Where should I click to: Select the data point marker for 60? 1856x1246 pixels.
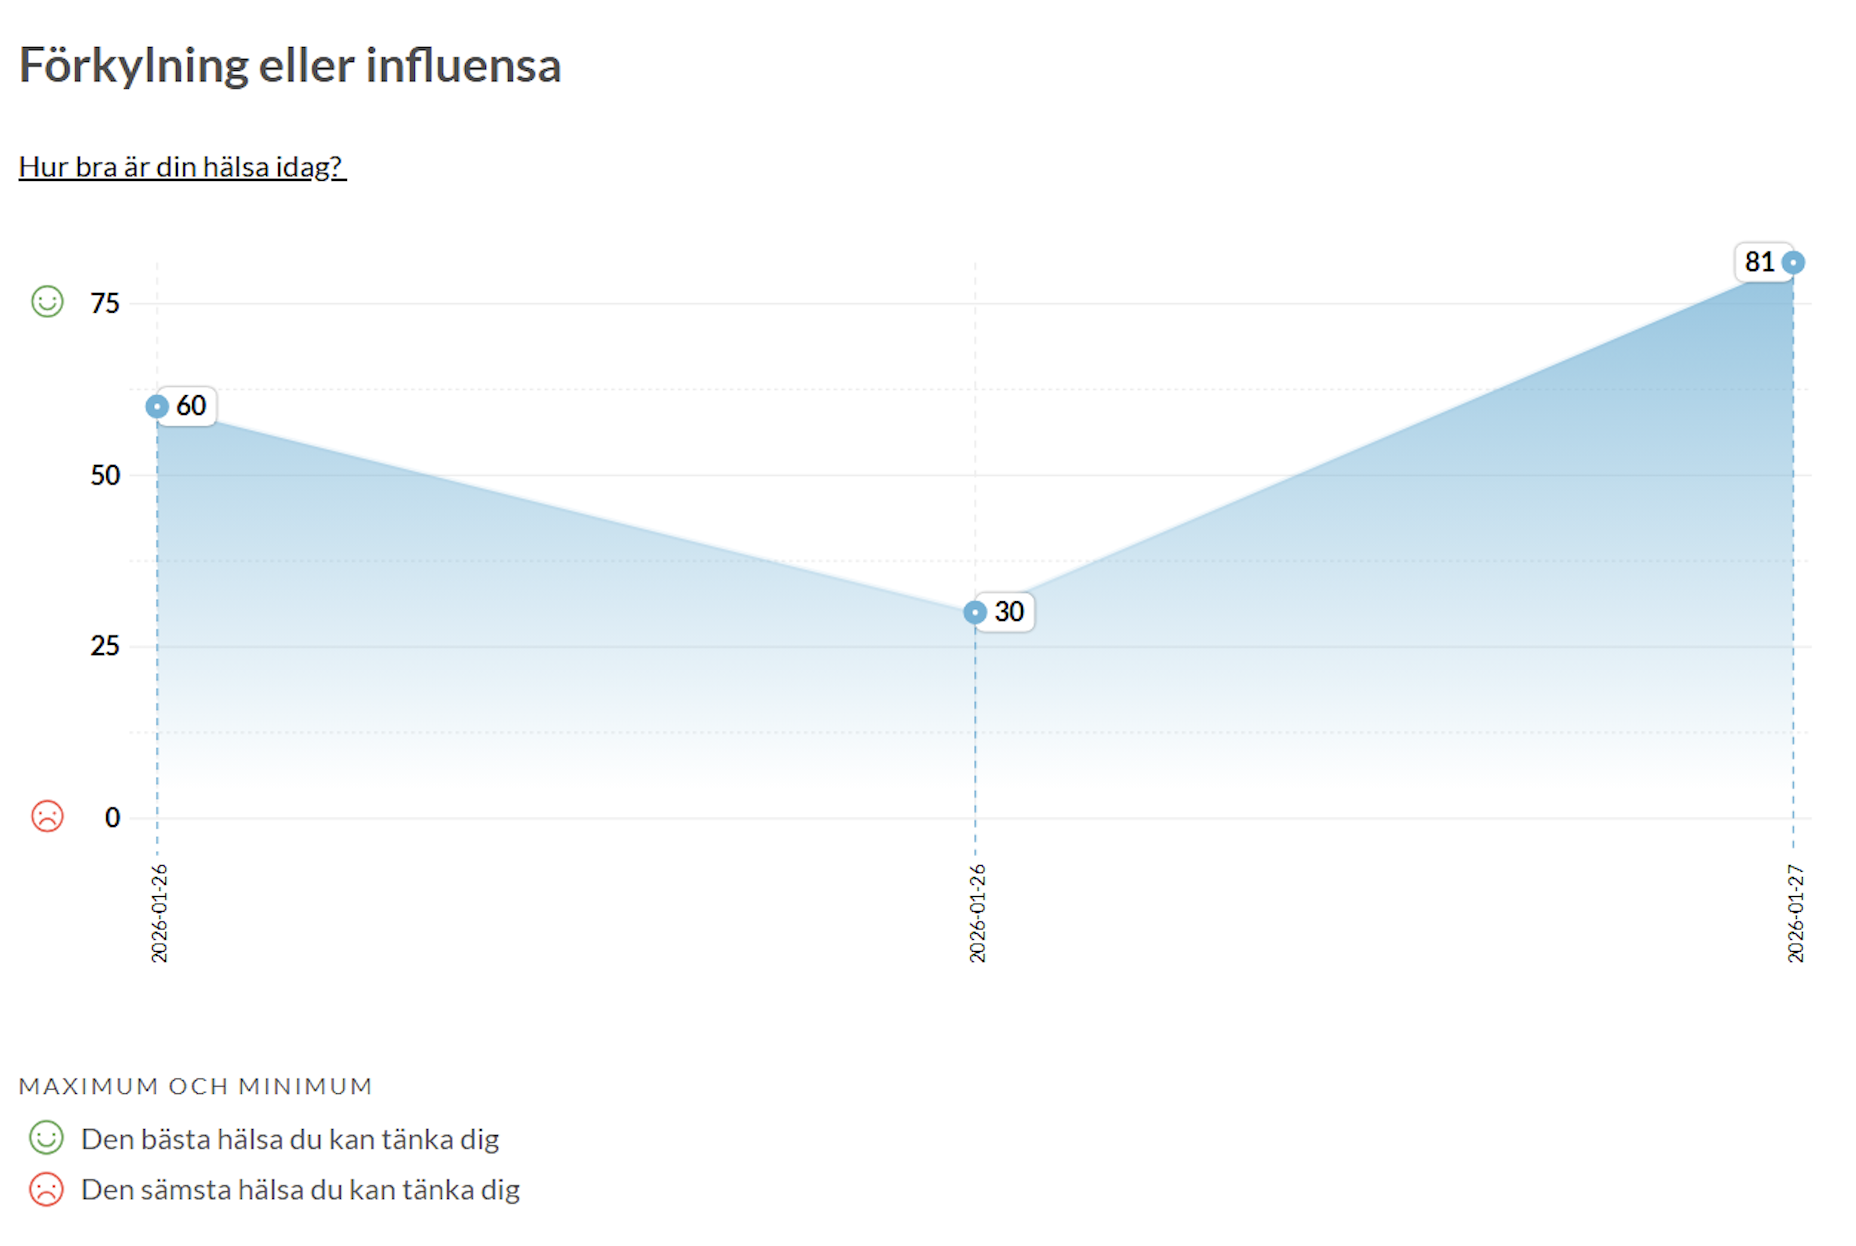pyautogui.click(x=157, y=406)
